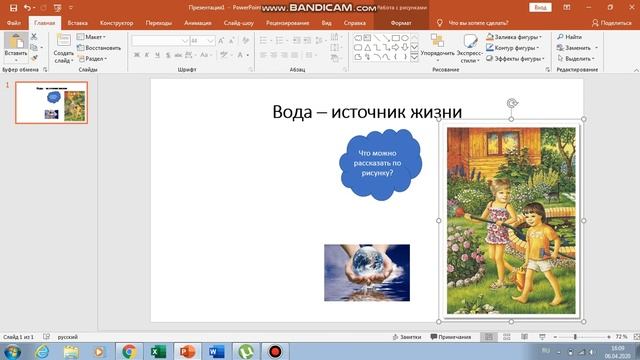
Task: Click the lightbulb Tell Me icon
Action: pyautogui.click(x=440, y=23)
